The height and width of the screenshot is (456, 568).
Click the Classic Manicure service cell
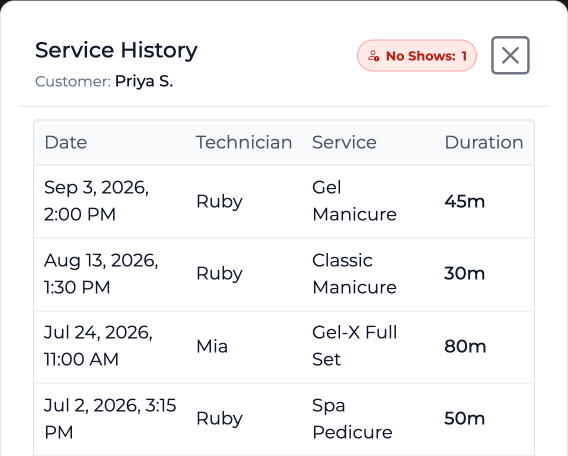pos(354,274)
